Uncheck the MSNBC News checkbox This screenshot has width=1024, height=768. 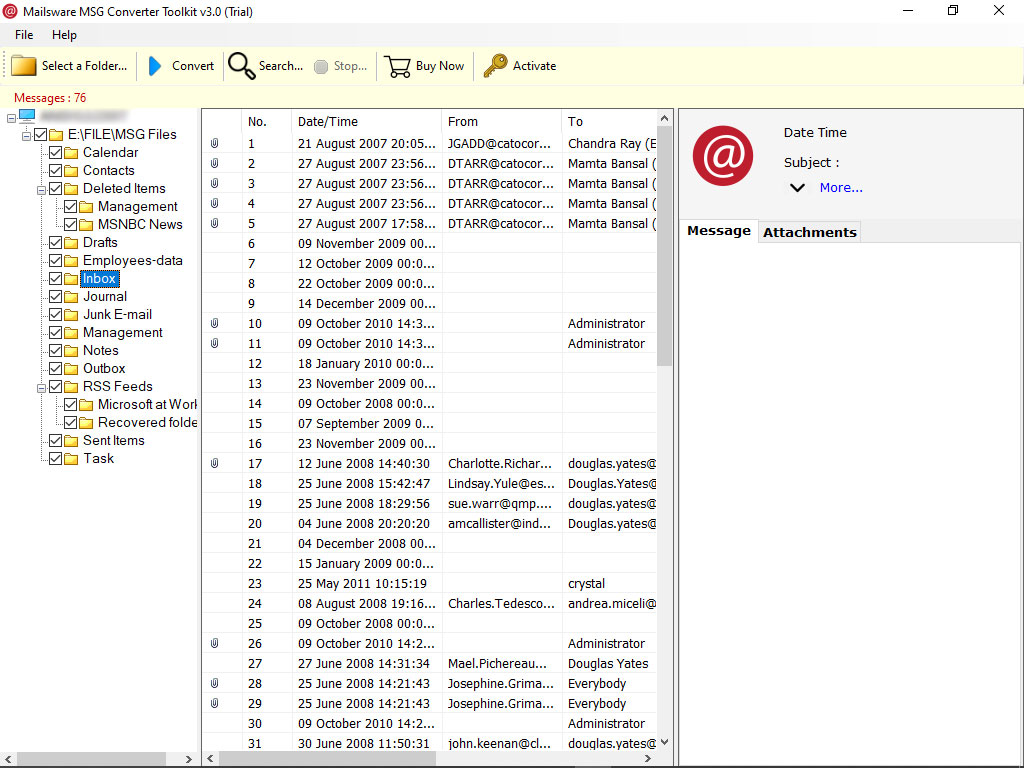(71, 225)
